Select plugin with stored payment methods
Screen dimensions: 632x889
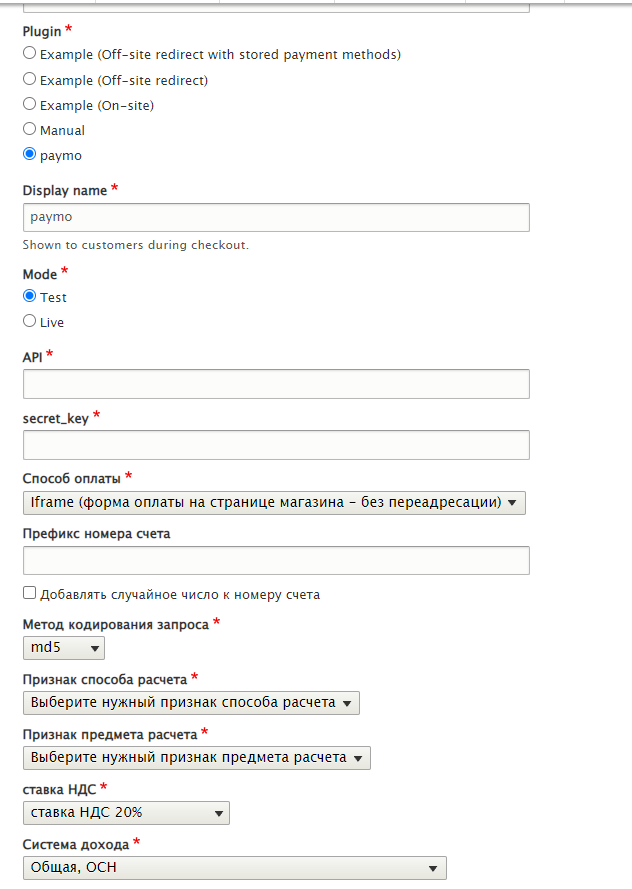(x=29, y=54)
